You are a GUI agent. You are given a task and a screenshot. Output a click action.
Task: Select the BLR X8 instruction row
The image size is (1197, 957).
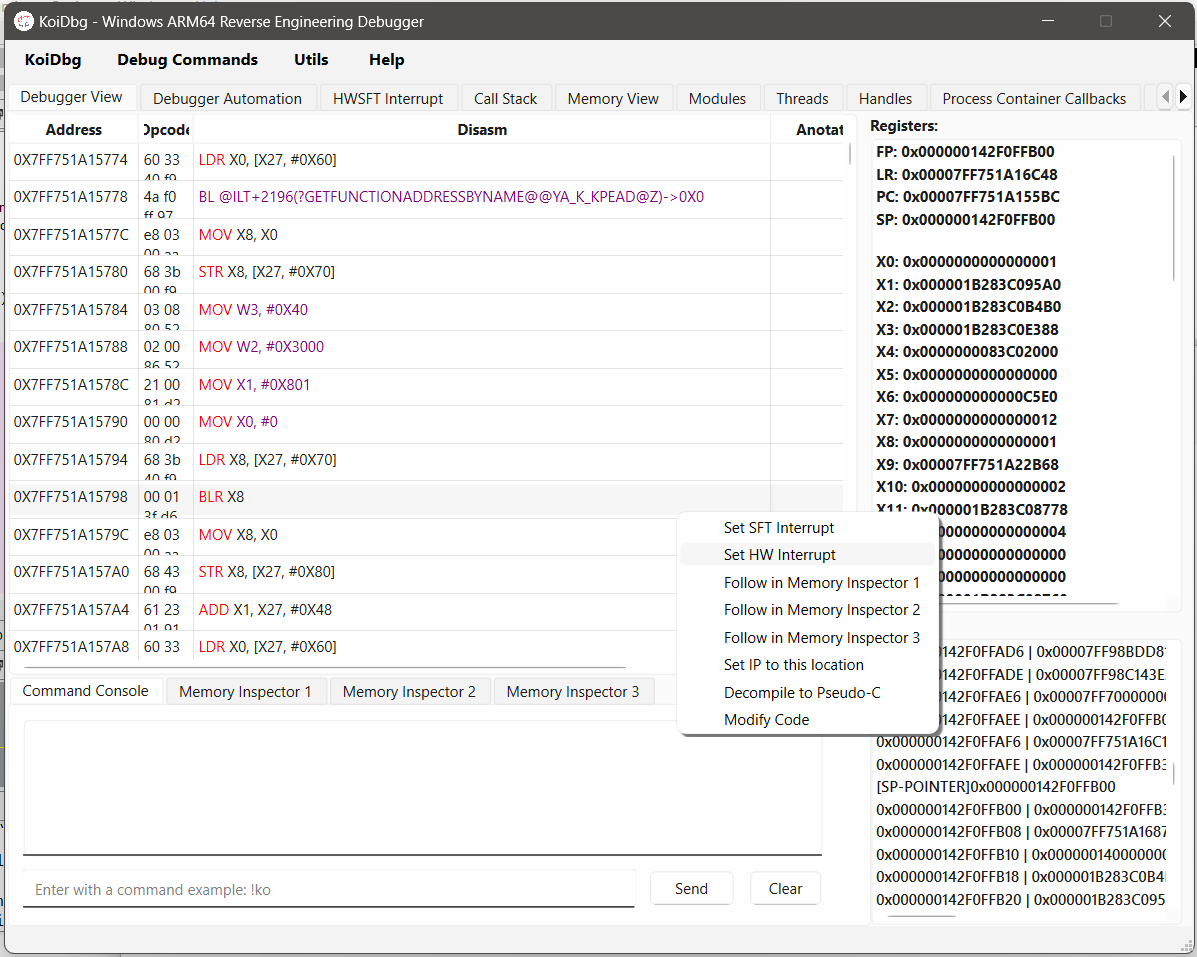click(426, 498)
